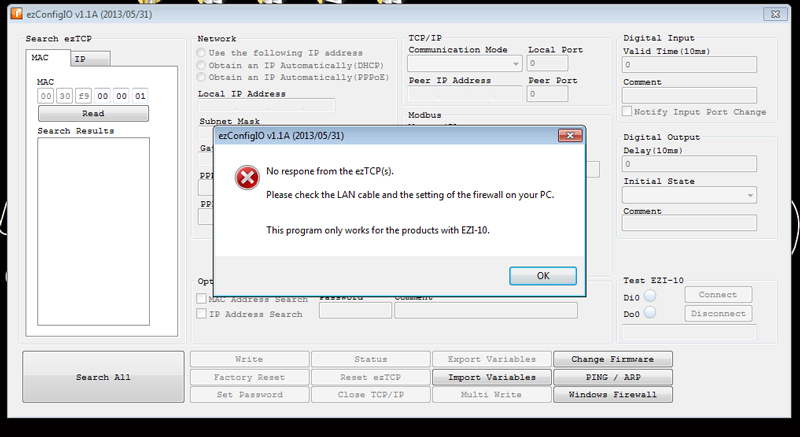The height and width of the screenshot is (437, 800).
Task: Click OK in the error dialog
Action: coord(543,276)
